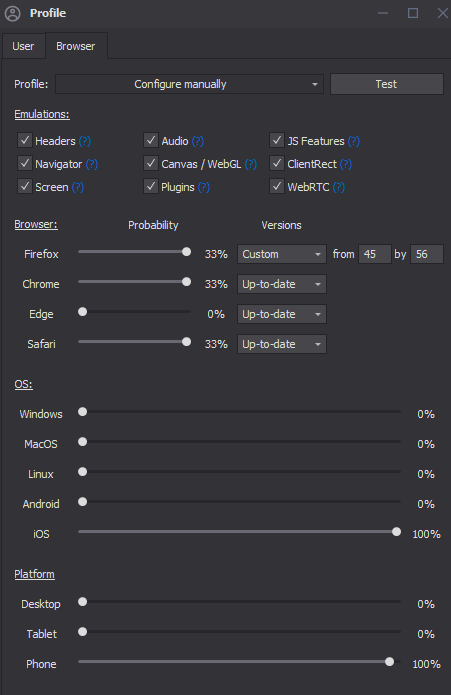Click the Edge probability slider handle
The width and height of the screenshot is (451, 695).
[x=82, y=312]
